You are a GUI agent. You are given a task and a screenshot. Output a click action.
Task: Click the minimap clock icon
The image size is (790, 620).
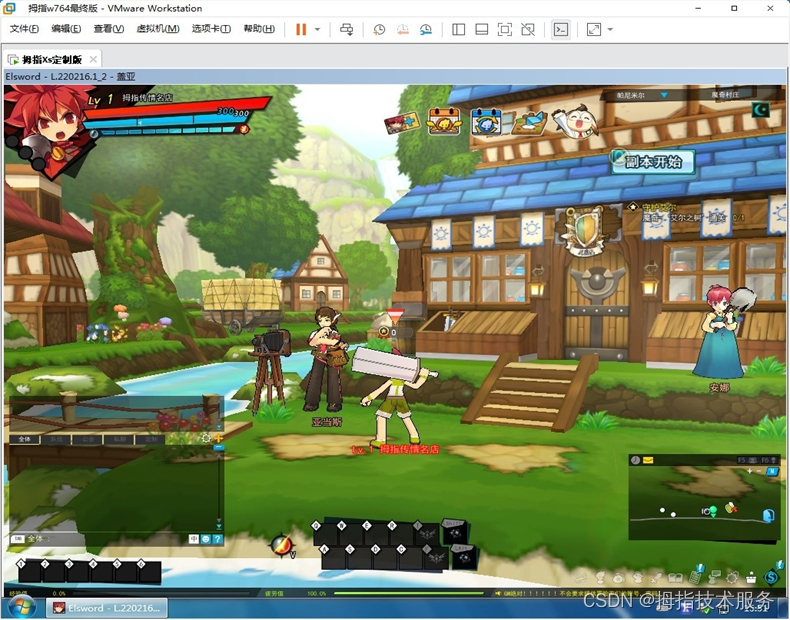635,460
